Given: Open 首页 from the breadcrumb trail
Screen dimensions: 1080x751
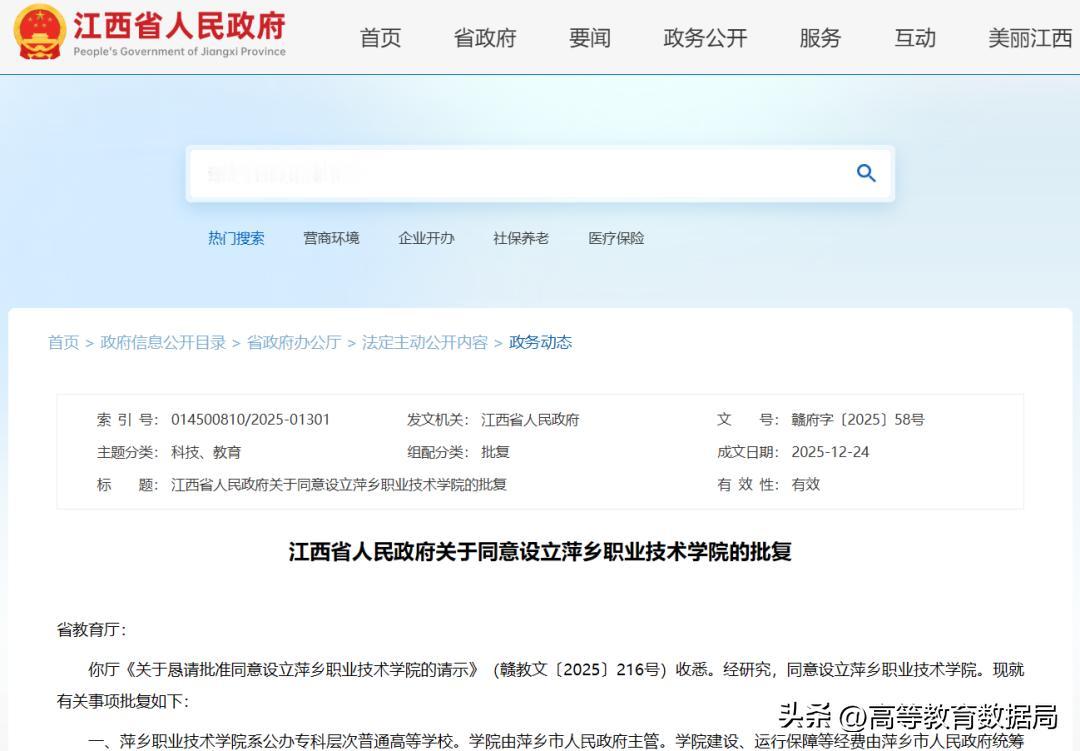Looking at the screenshot, I should point(64,342).
